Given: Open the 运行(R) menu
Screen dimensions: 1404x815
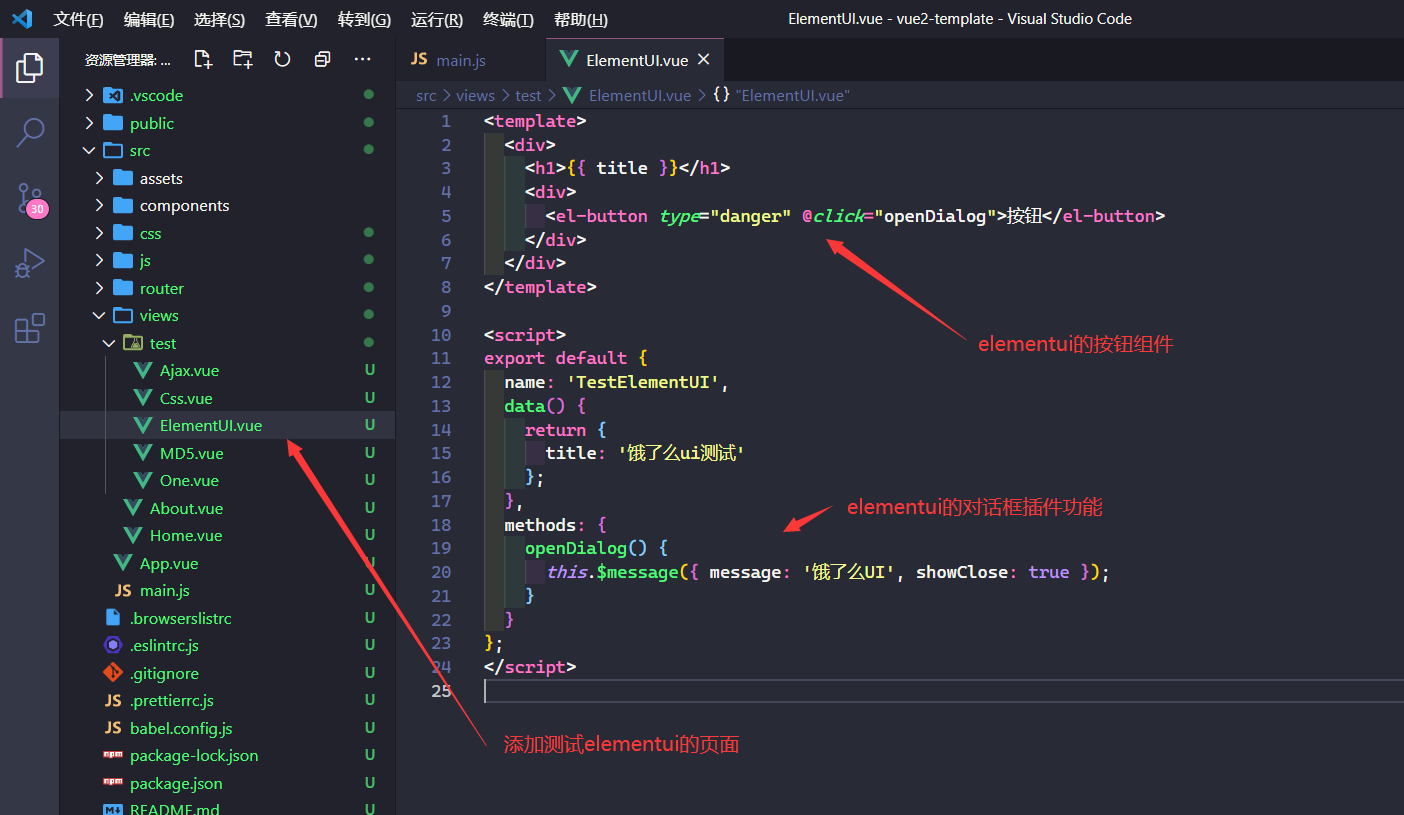Looking at the screenshot, I should point(437,20).
